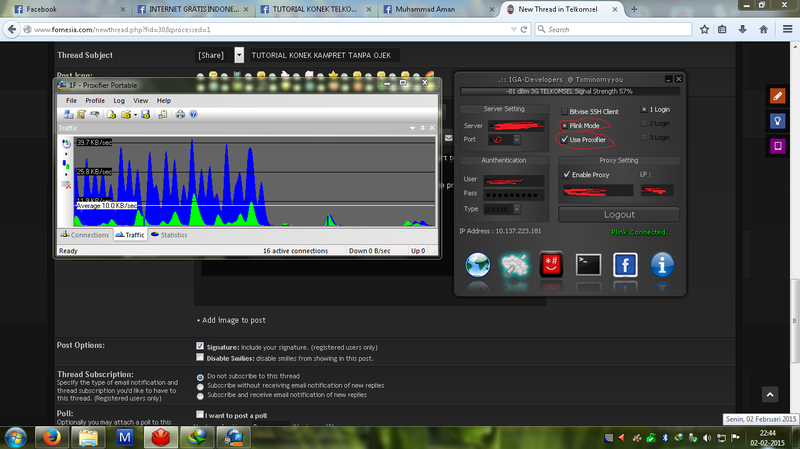Check 'I want to post a poll'
This screenshot has width=800, height=449.
[200, 414]
